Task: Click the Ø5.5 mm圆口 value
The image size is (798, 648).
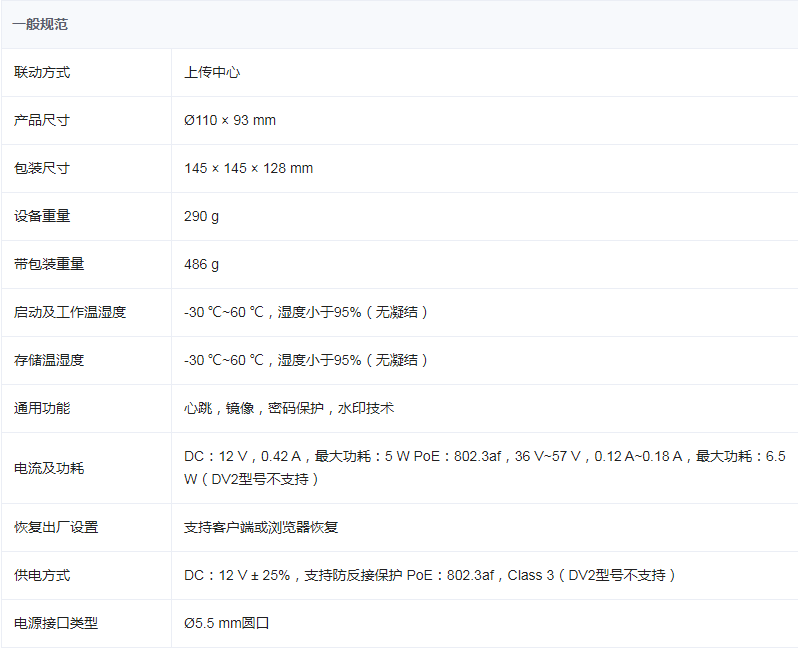Action: (227, 623)
